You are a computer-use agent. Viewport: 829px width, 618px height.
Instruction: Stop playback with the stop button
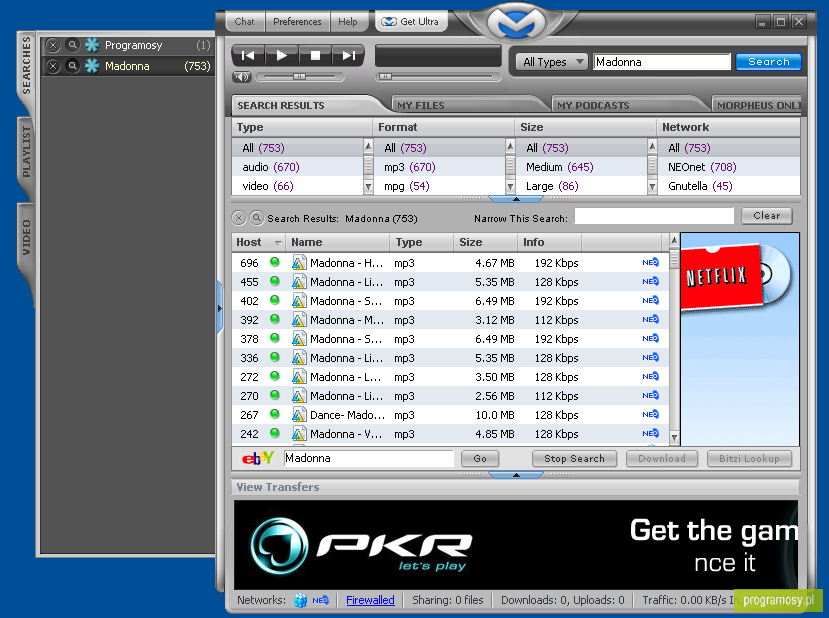coord(315,56)
